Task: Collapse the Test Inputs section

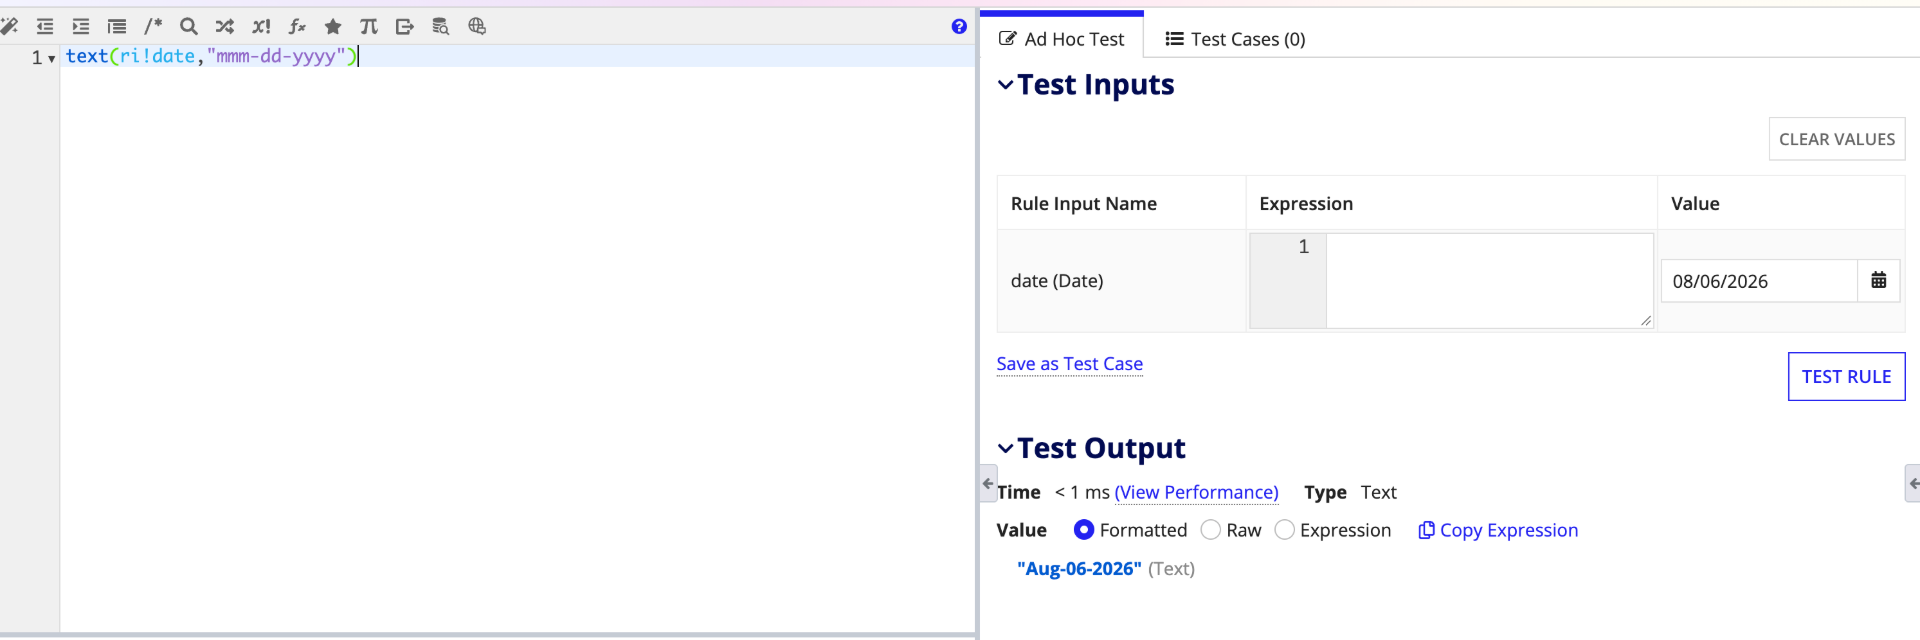Action: tap(1006, 85)
